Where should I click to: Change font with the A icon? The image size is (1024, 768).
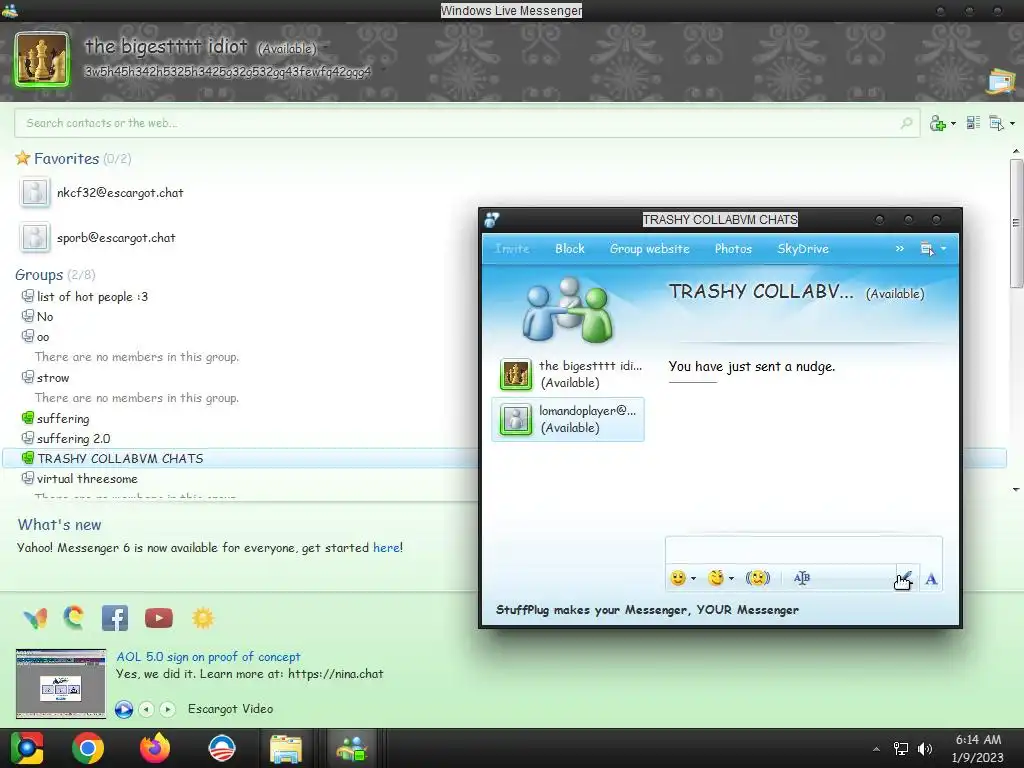coord(932,579)
